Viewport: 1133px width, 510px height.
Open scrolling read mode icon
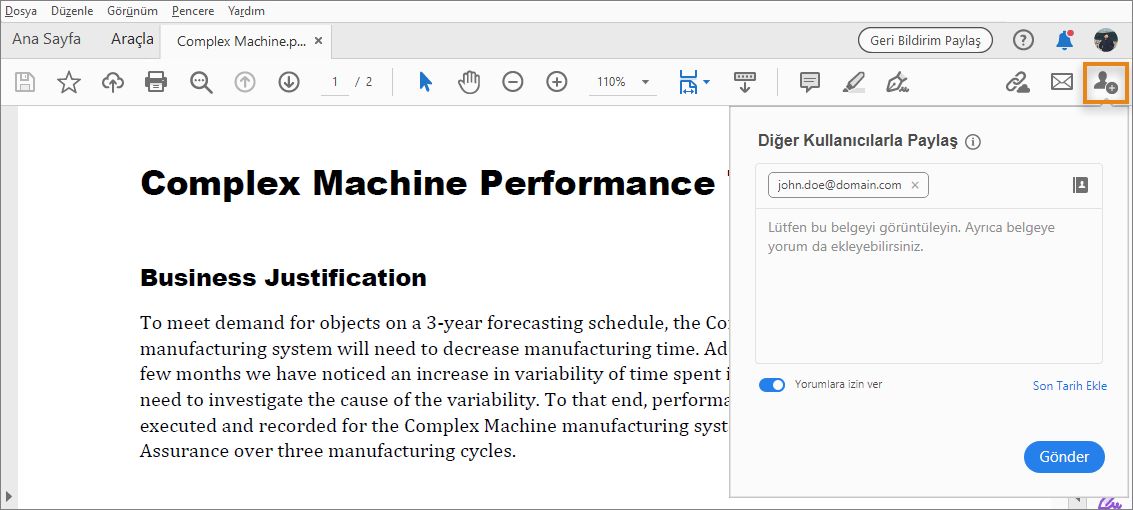tap(744, 82)
